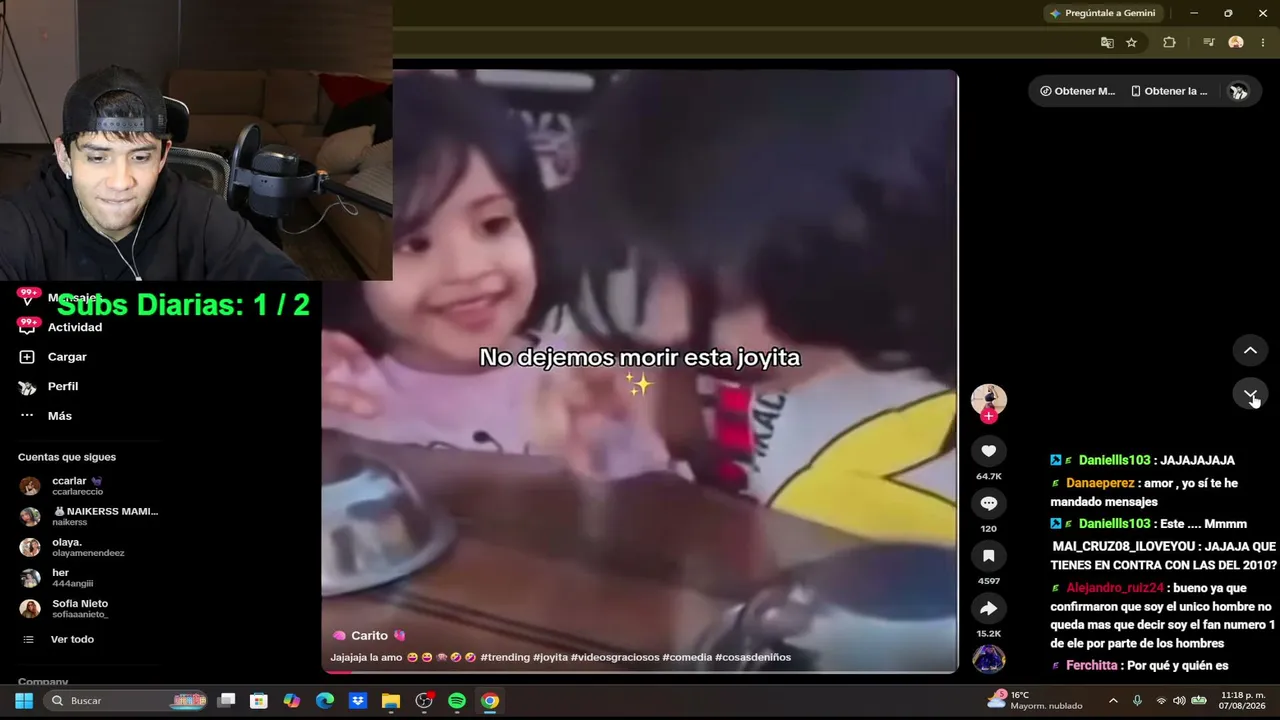Click chat username MAI_CRUZ08_ILOVEYOU
The width and height of the screenshot is (1280, 720).
tap(1125, 547)
